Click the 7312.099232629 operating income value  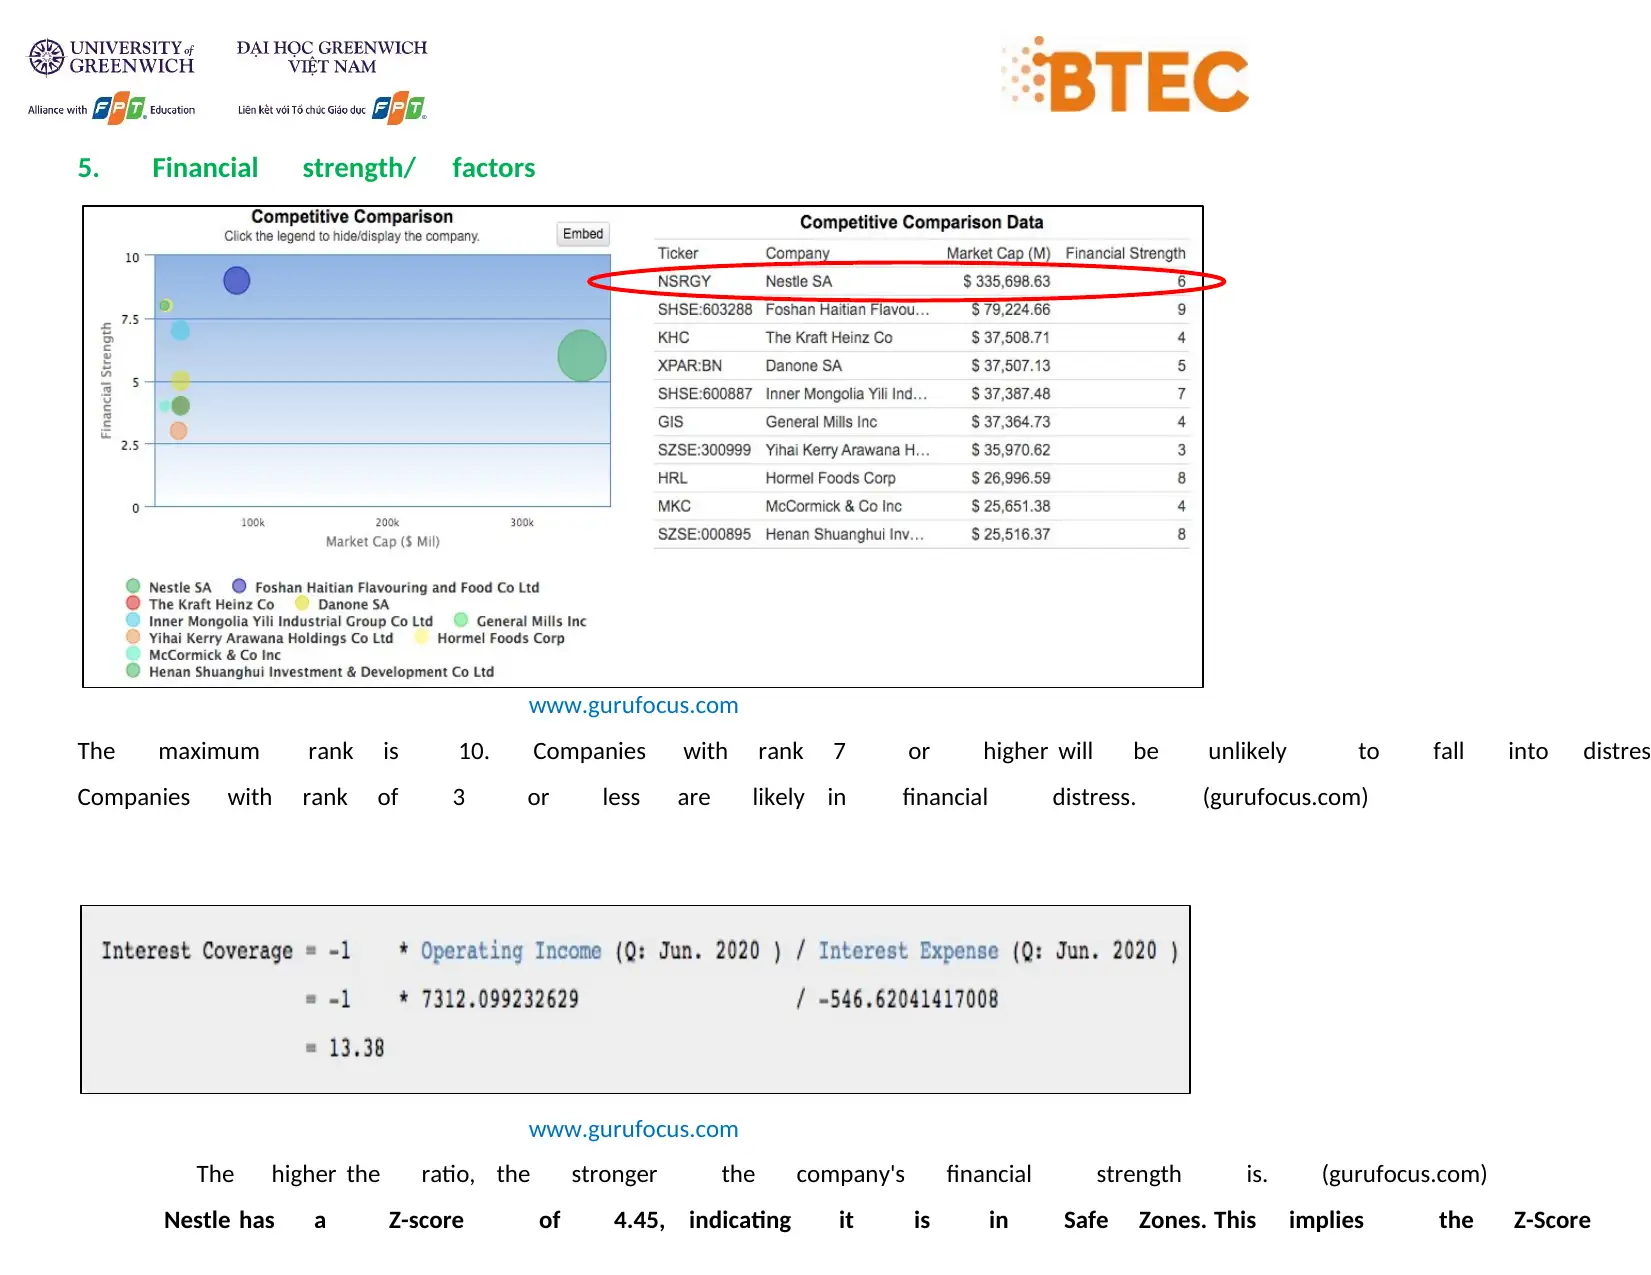[500, 999]
